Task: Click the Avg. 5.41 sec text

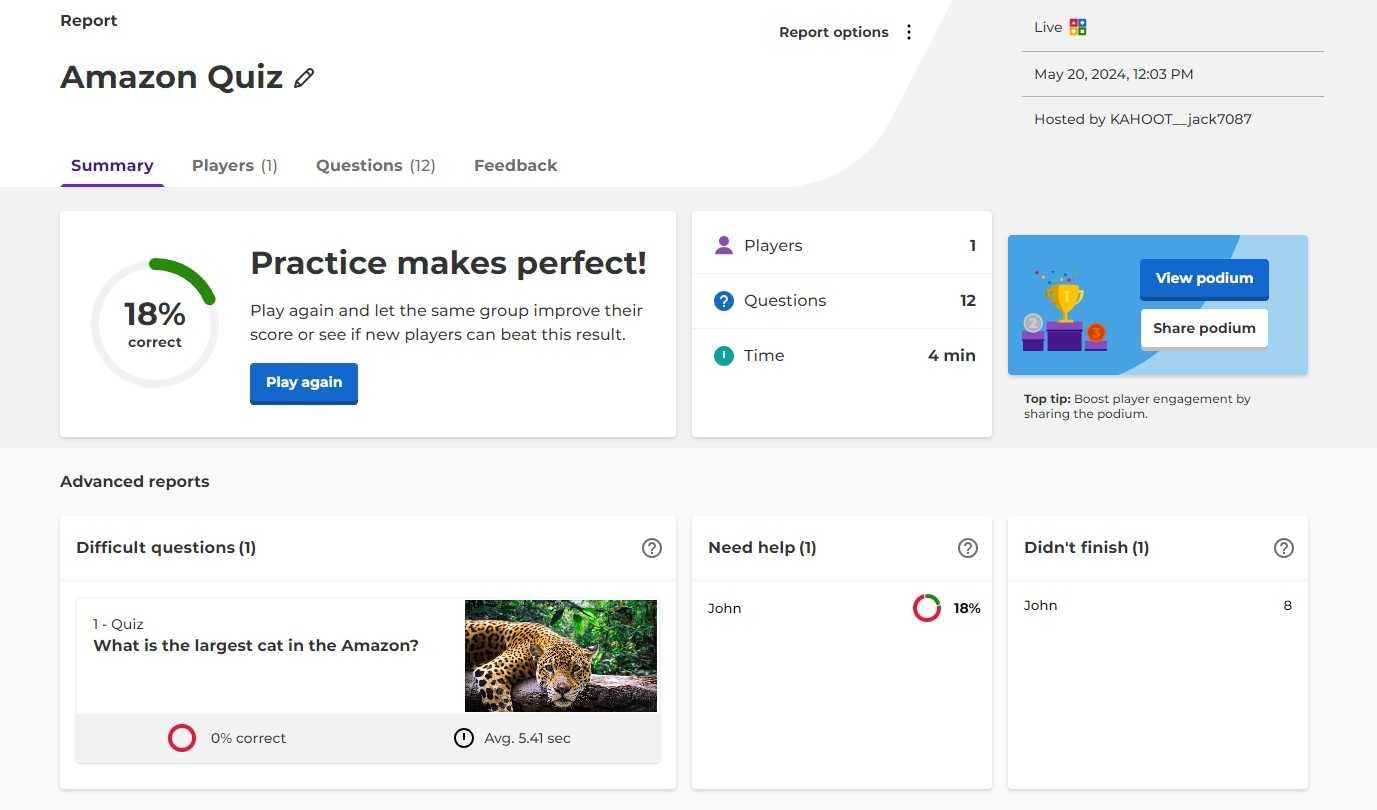Action: 528,738
